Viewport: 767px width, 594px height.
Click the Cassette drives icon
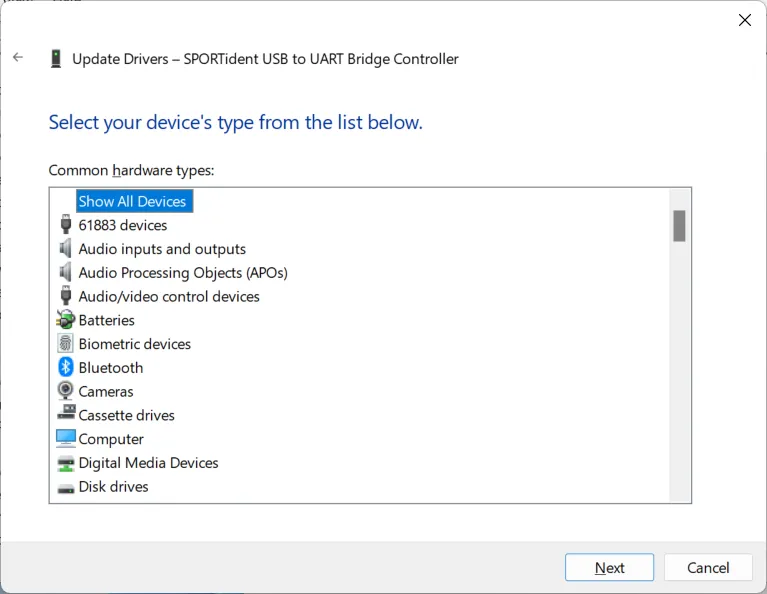[66, 415]
